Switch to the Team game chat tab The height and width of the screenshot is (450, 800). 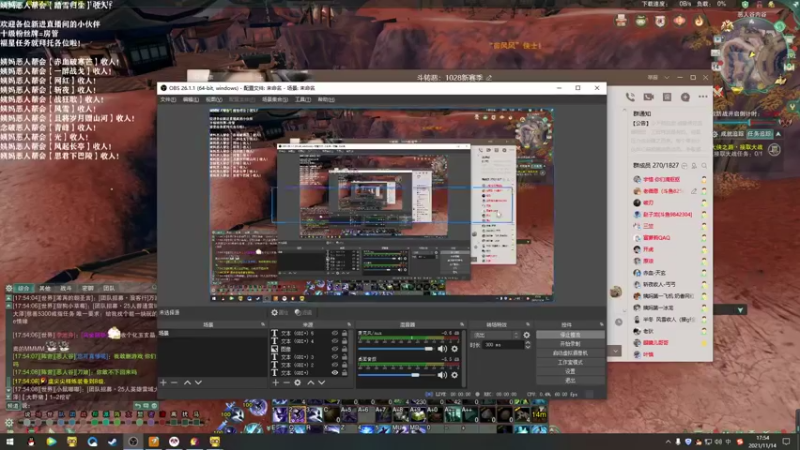(x=109, y=288)
